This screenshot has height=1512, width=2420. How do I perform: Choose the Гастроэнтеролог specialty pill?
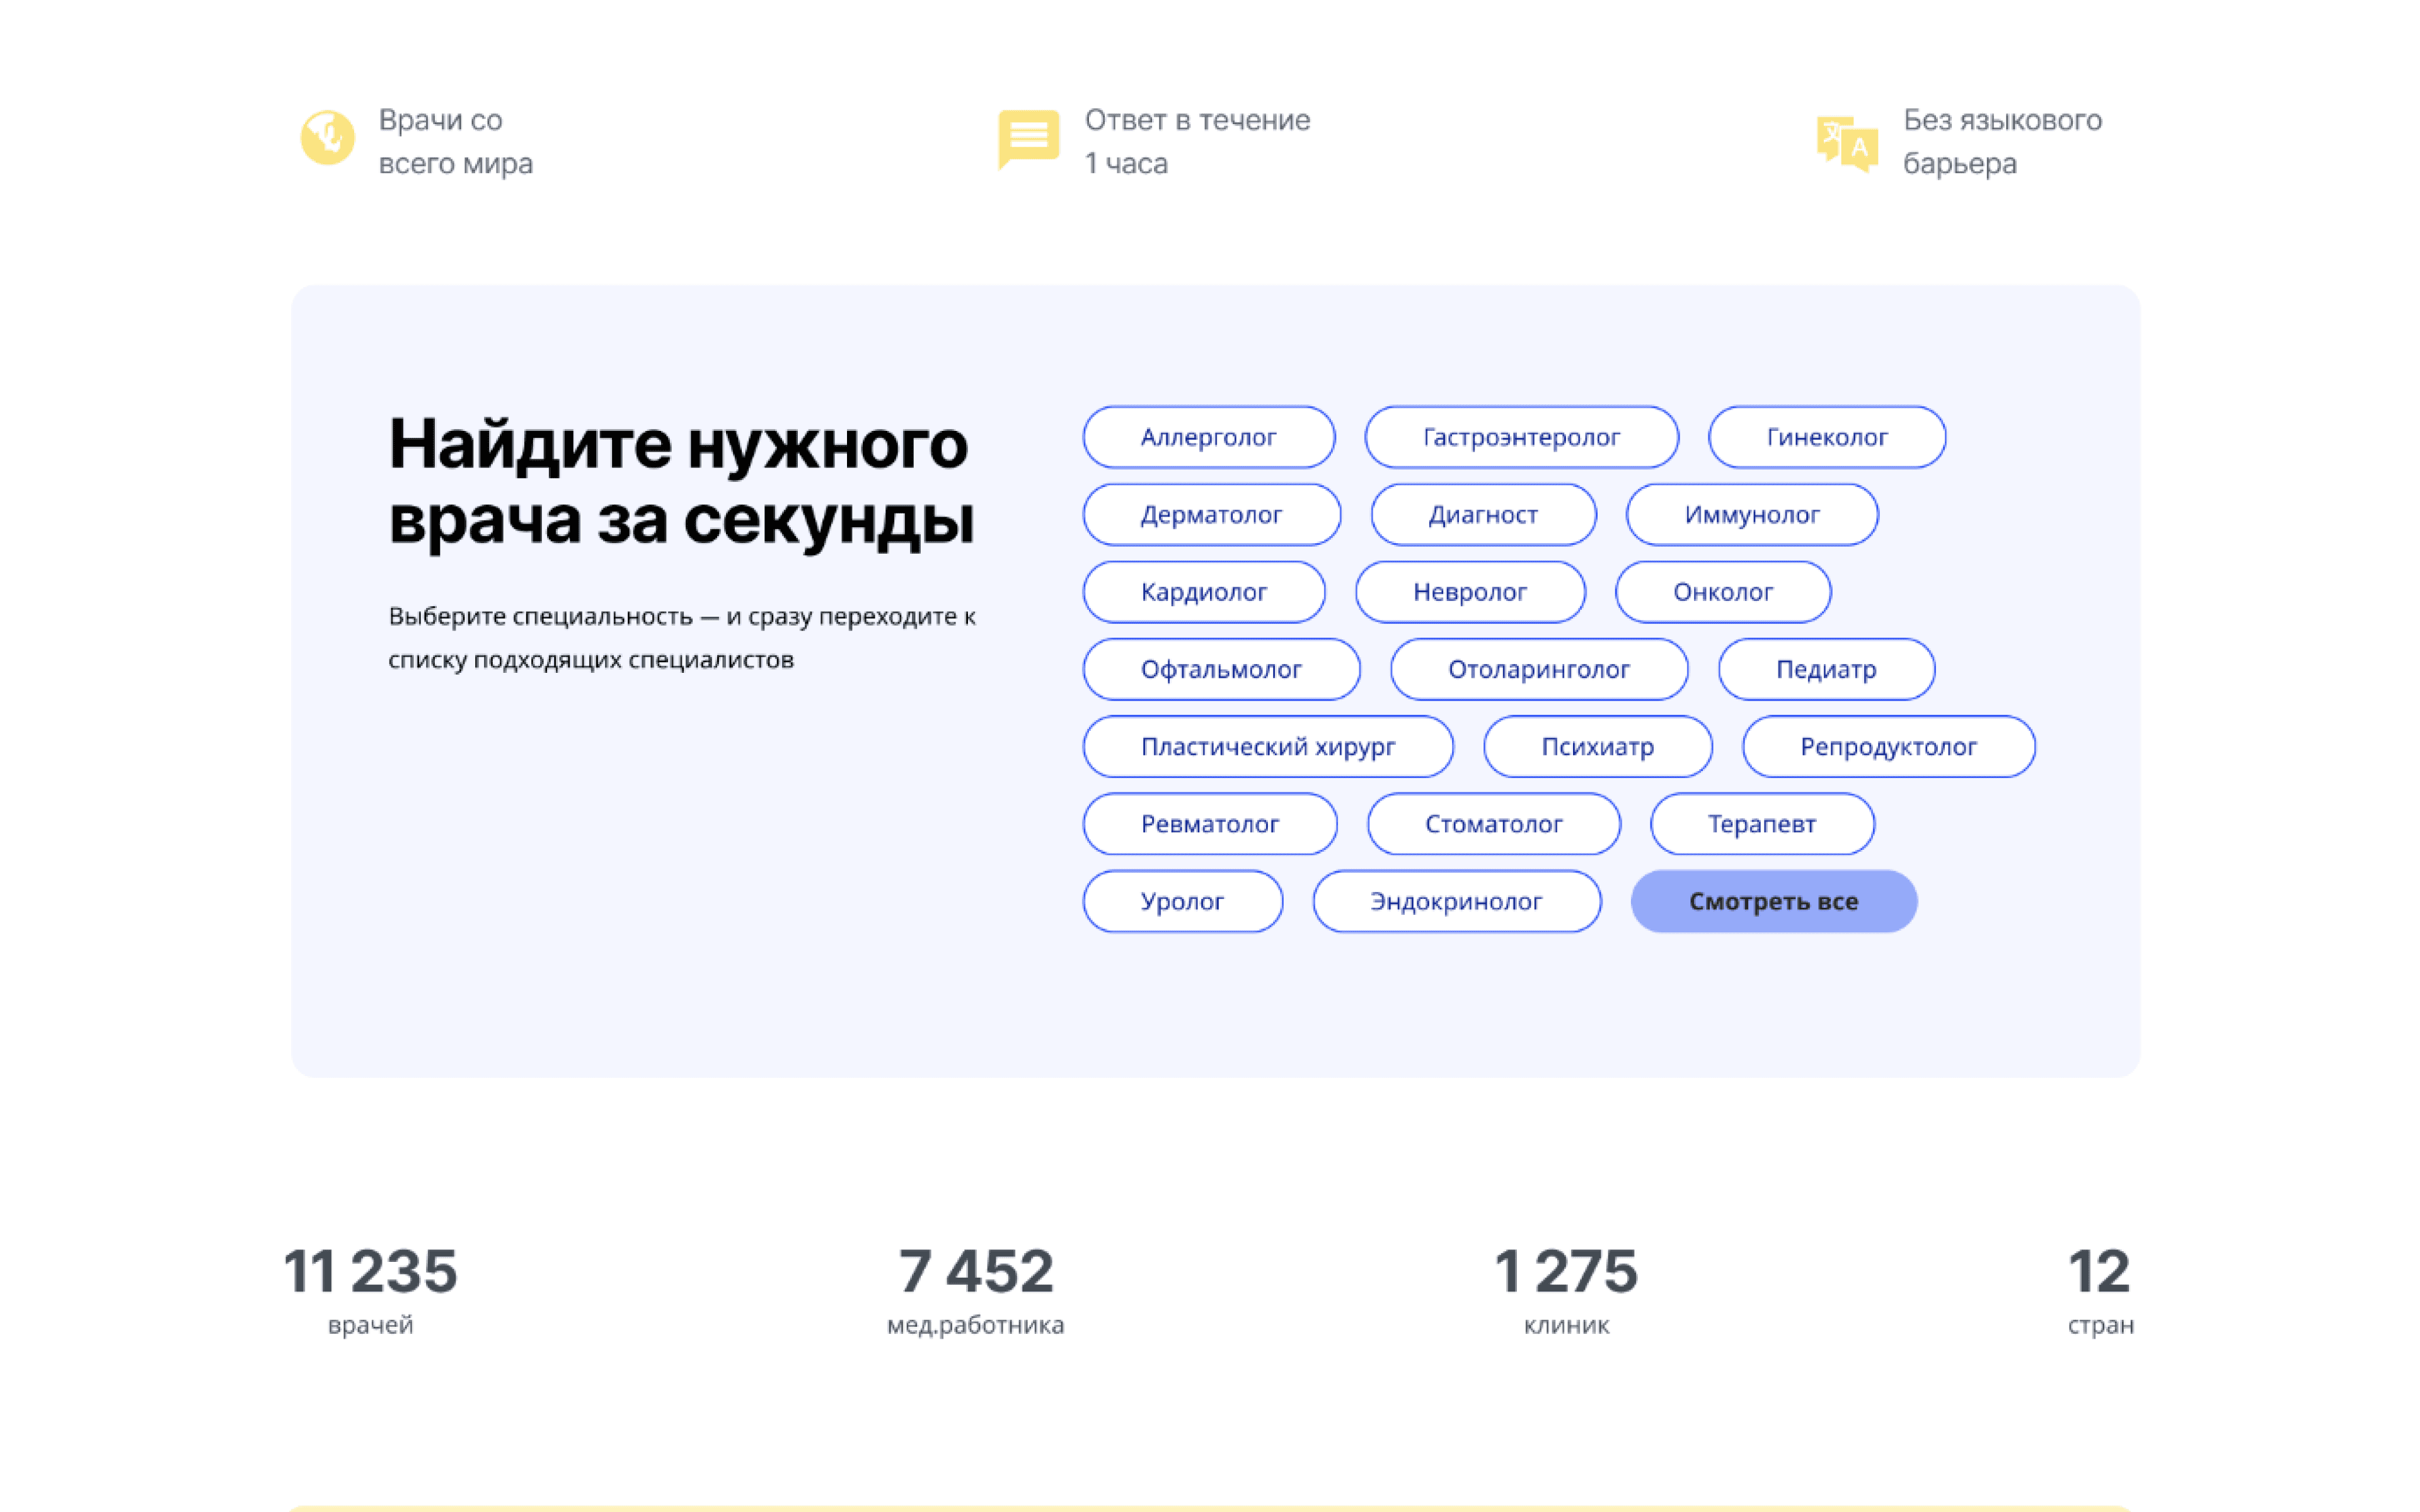point(1520,437)
